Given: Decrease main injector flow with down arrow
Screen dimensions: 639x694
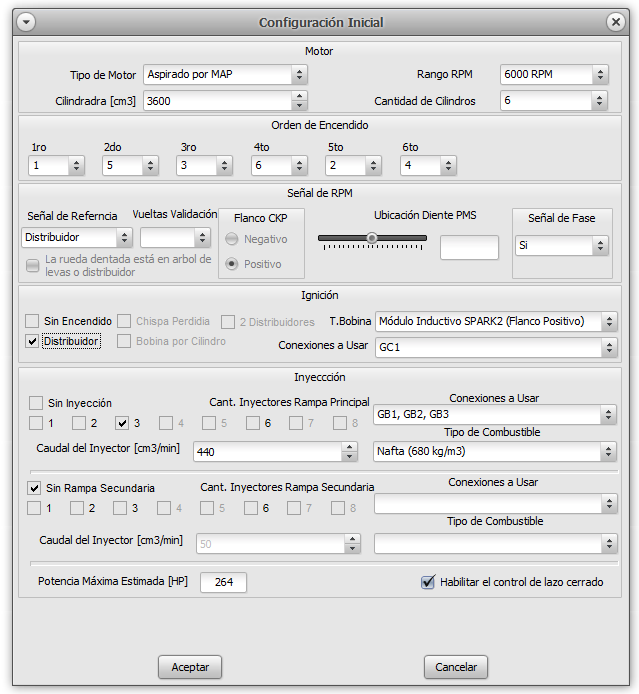Looking at the screenshot, I should (x=350, y=457).
